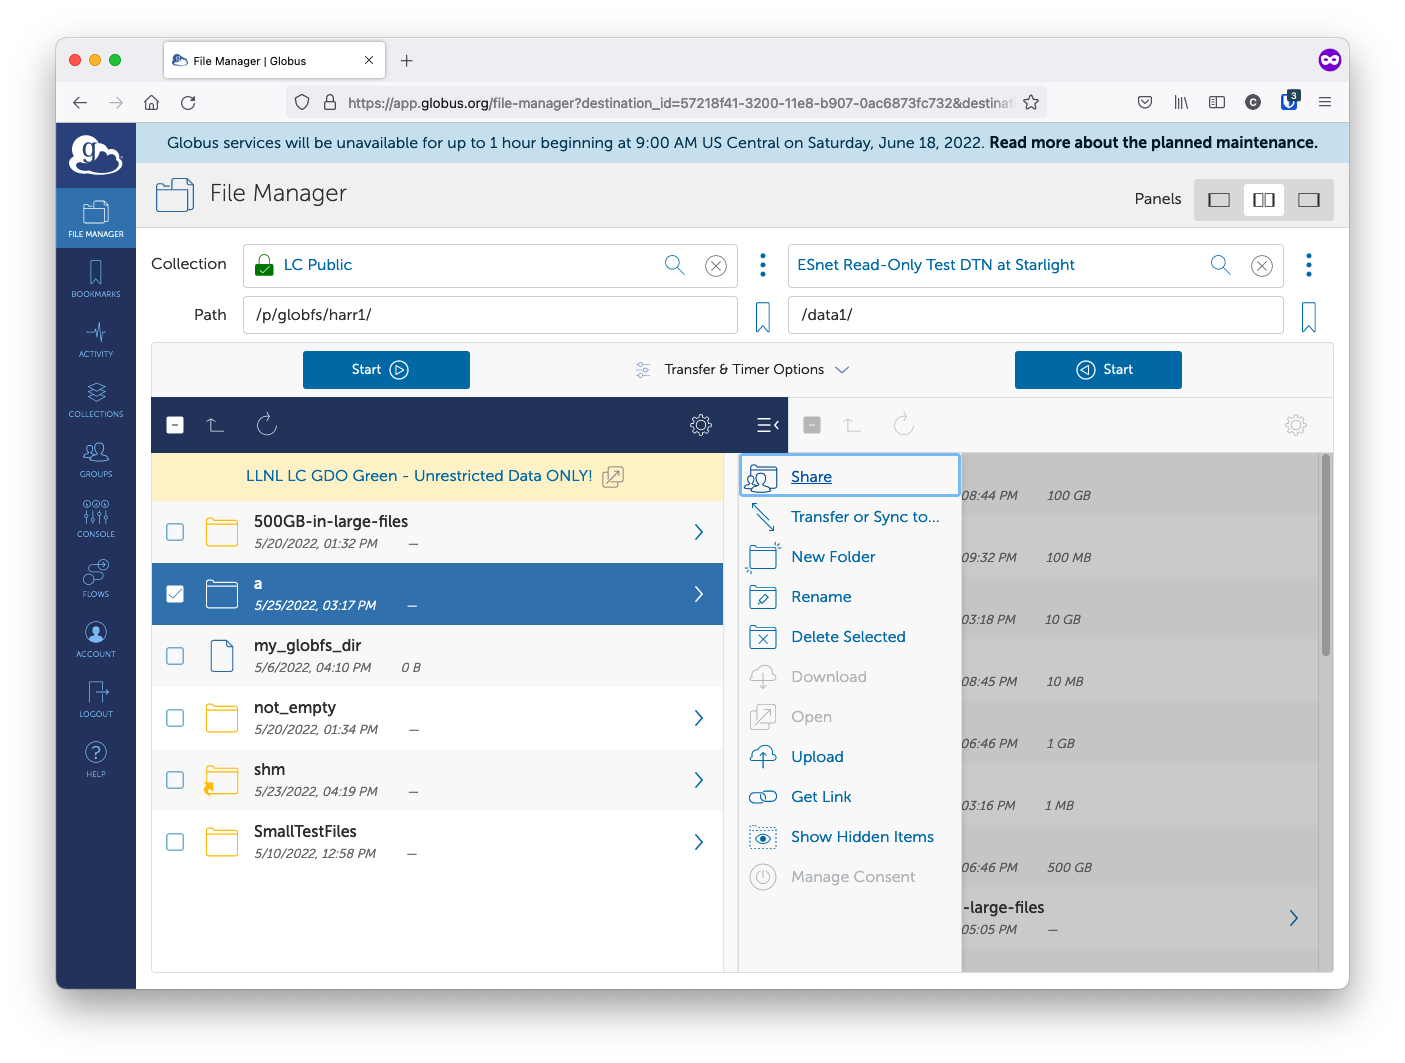Choose Delete Selected from the menu
Image resolution: width=1405 pixels, height=1063 pixels.
850,637
